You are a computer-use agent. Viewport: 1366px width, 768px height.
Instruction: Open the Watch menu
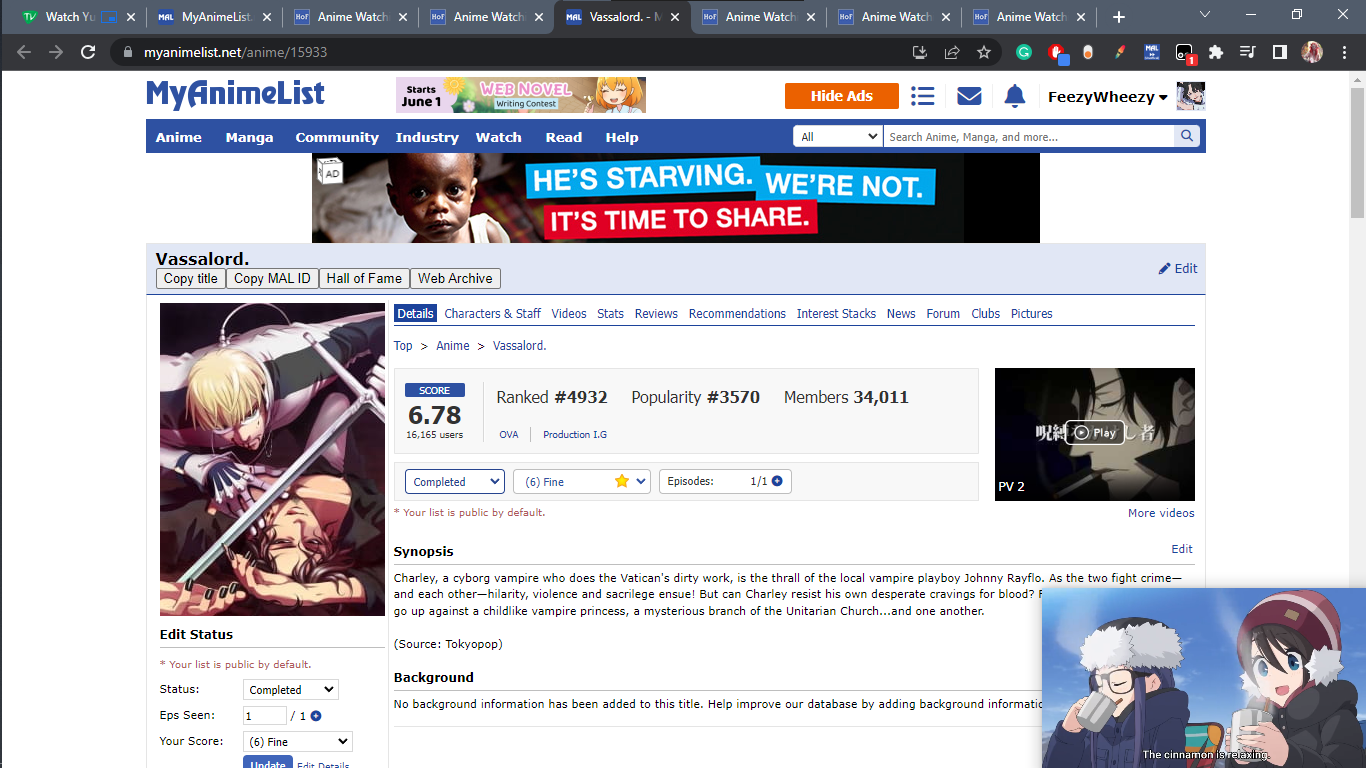point(499,137)
